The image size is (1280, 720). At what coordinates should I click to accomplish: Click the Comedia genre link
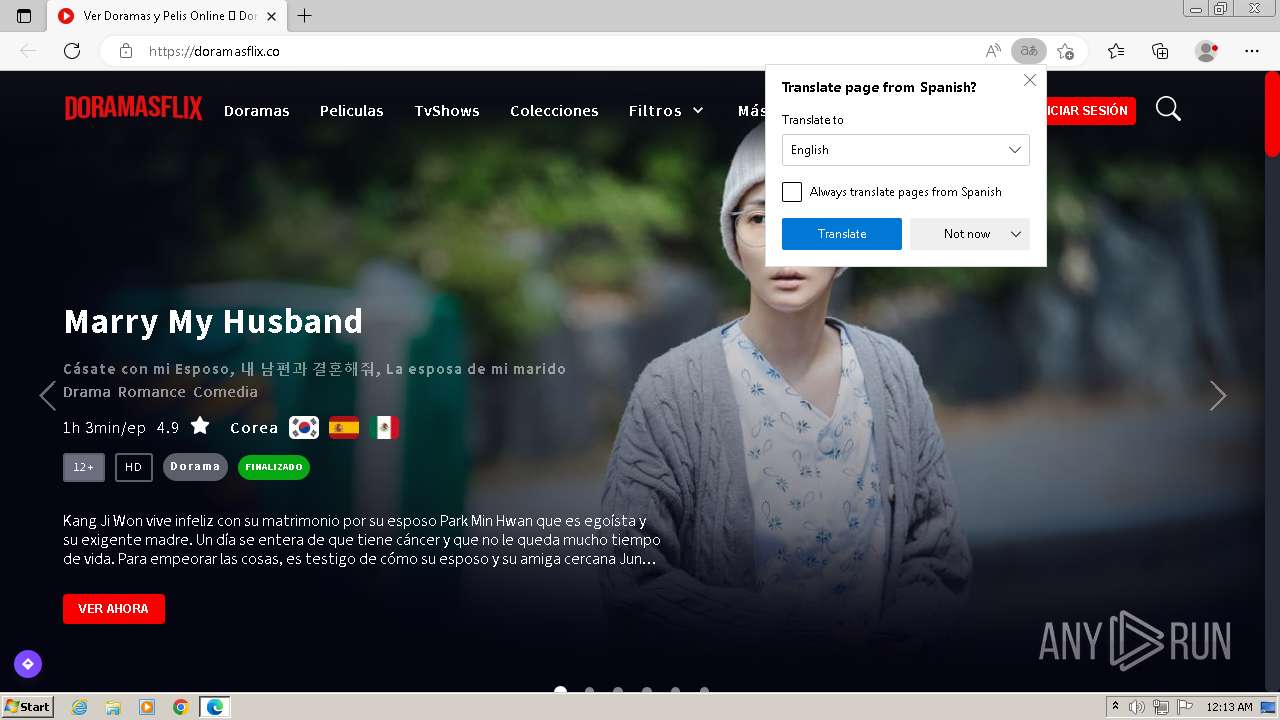(x=226, y=392)
